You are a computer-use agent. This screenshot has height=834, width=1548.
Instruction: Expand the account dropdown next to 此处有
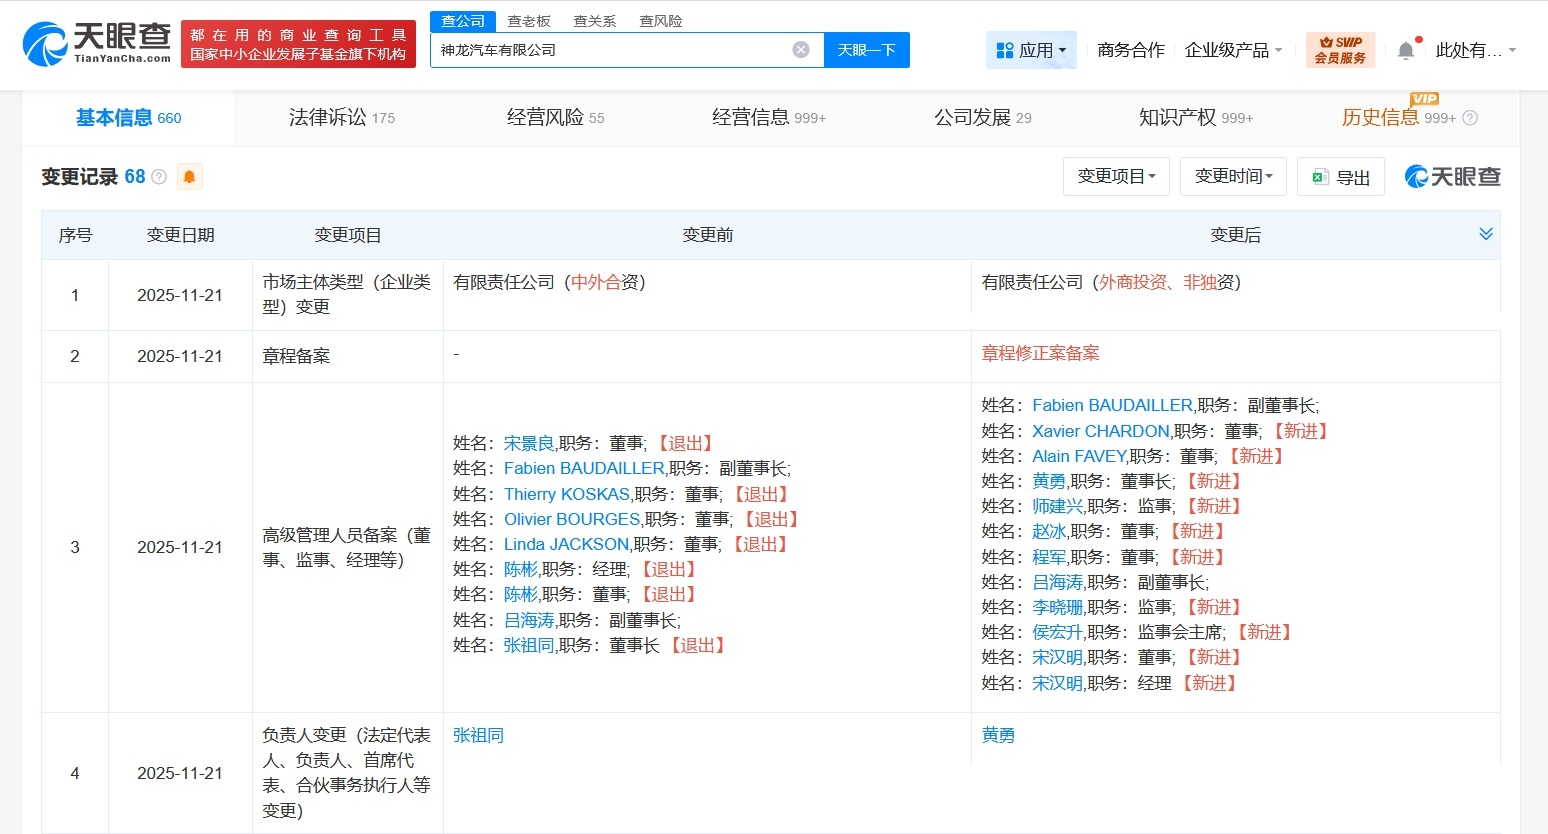(1511, 50)
